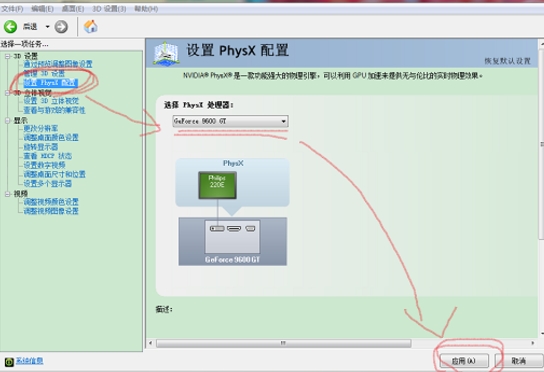The height and width of the screenshot is (372, 544).
Task: Collapse the 3D 设置 tree node
Action: (7, 56)
